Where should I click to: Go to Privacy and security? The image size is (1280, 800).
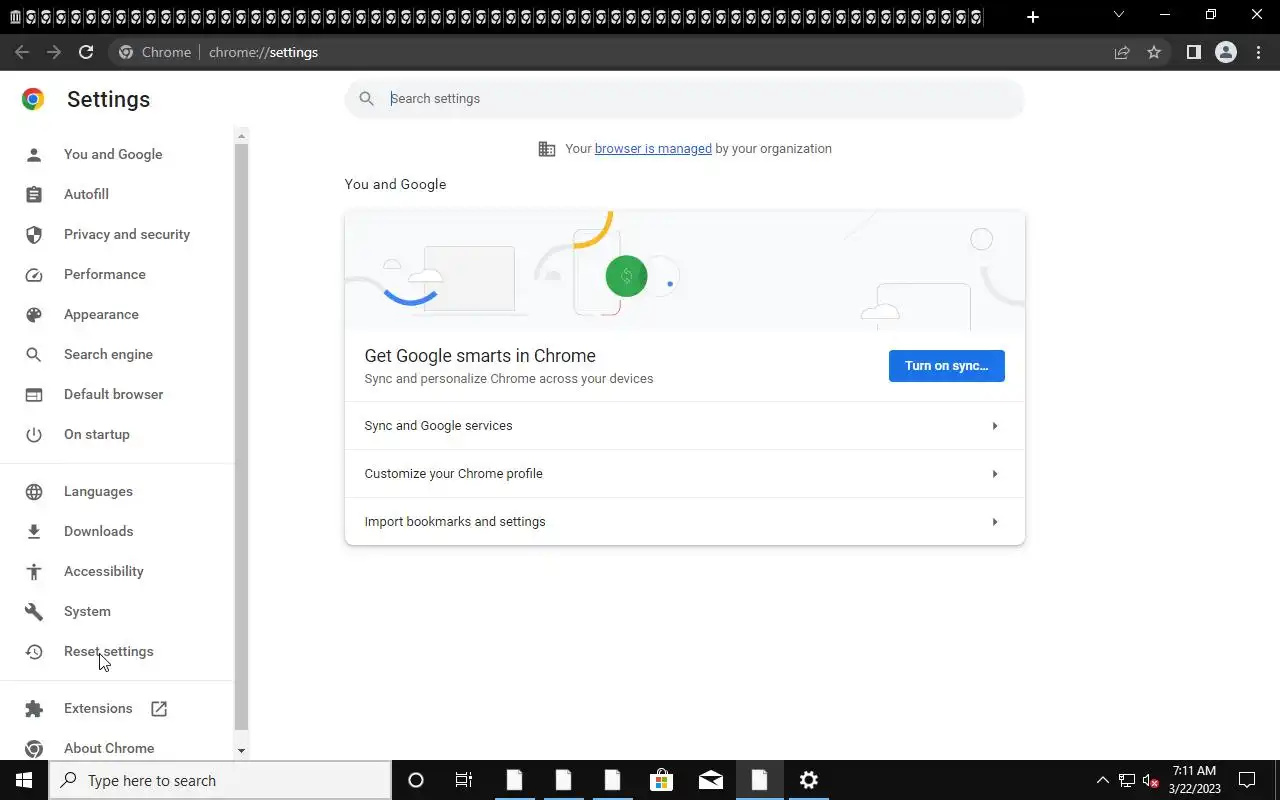click(127, 234)
